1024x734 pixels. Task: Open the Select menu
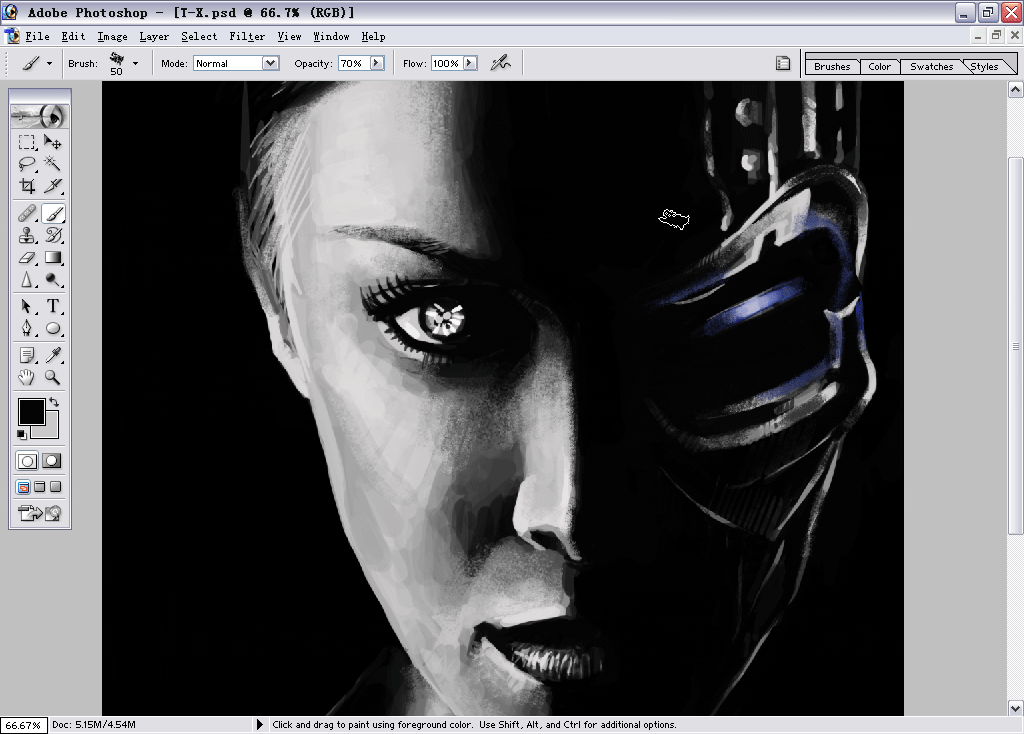point(199,37)
